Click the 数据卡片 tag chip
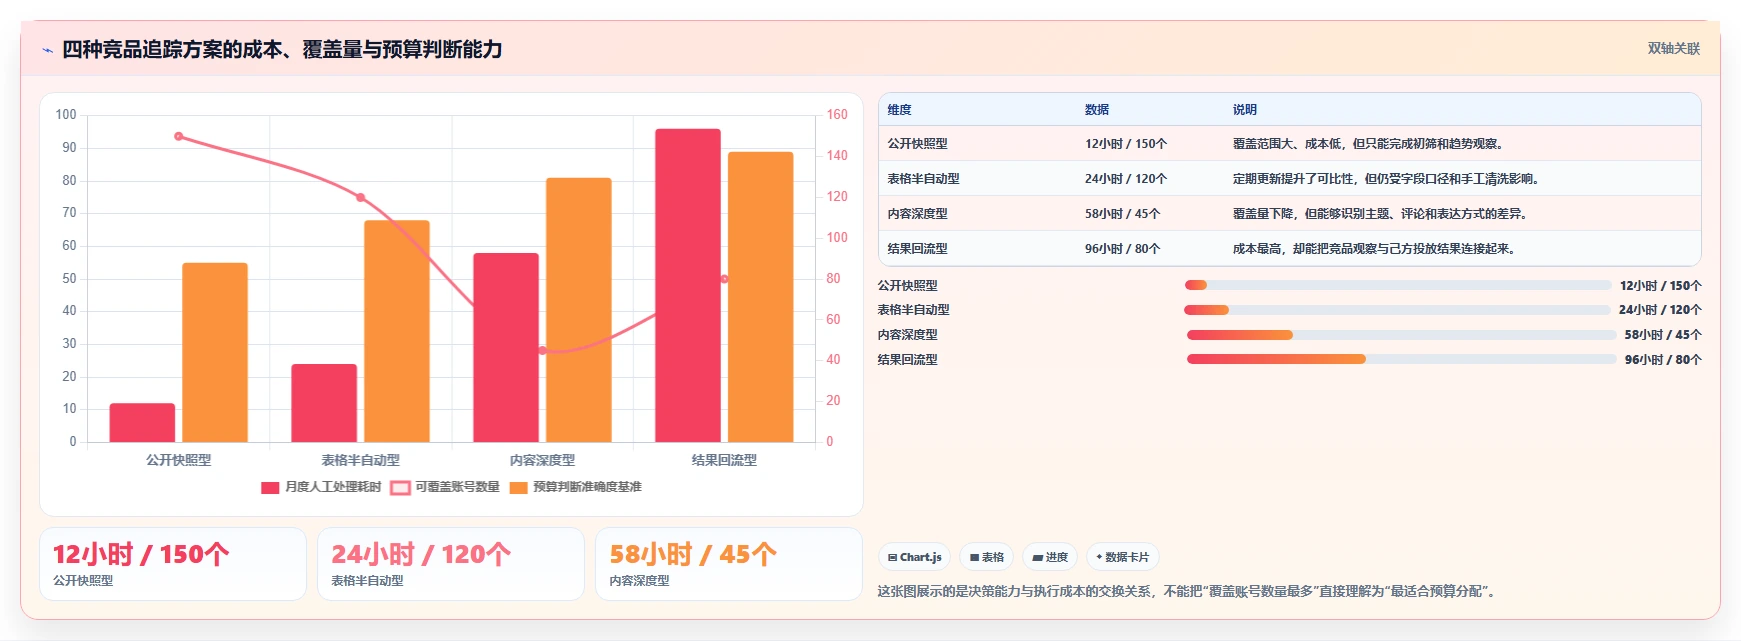Image resolution: width=1741 pixels, height=641 pixels. coord(1122,557)
